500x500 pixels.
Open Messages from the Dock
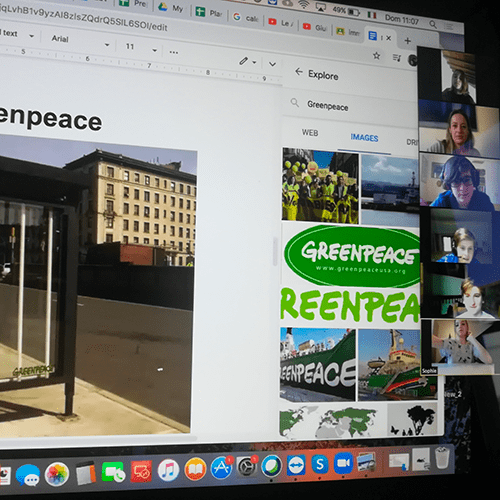[28, 475]
